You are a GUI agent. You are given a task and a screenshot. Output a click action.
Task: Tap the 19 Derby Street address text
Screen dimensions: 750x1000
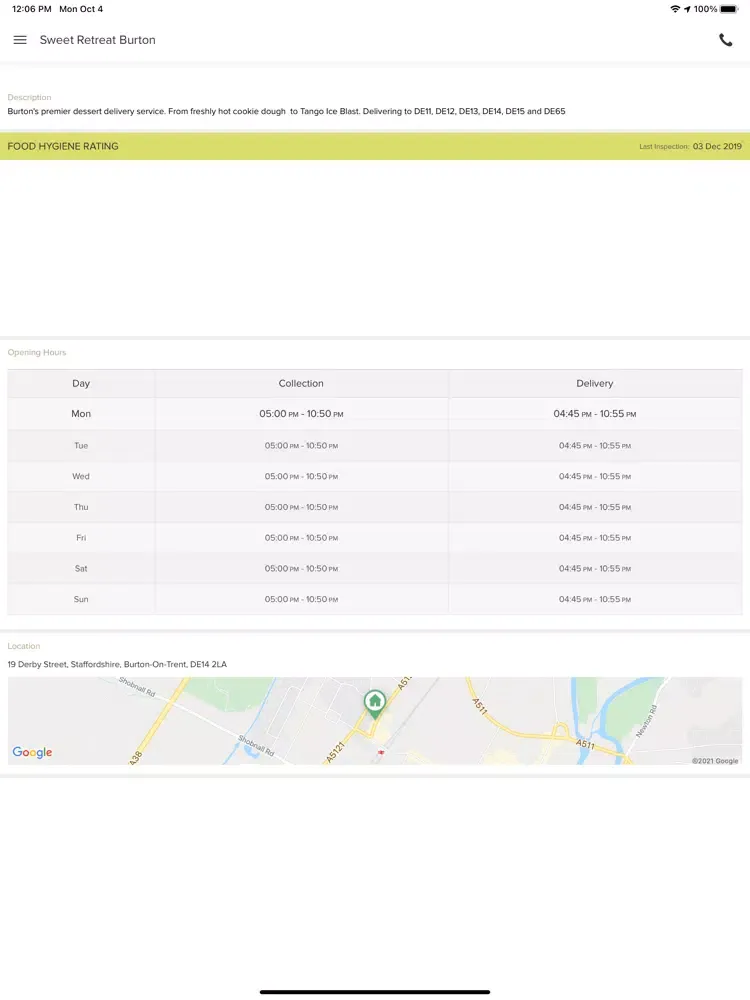click(x=117, y=664)
